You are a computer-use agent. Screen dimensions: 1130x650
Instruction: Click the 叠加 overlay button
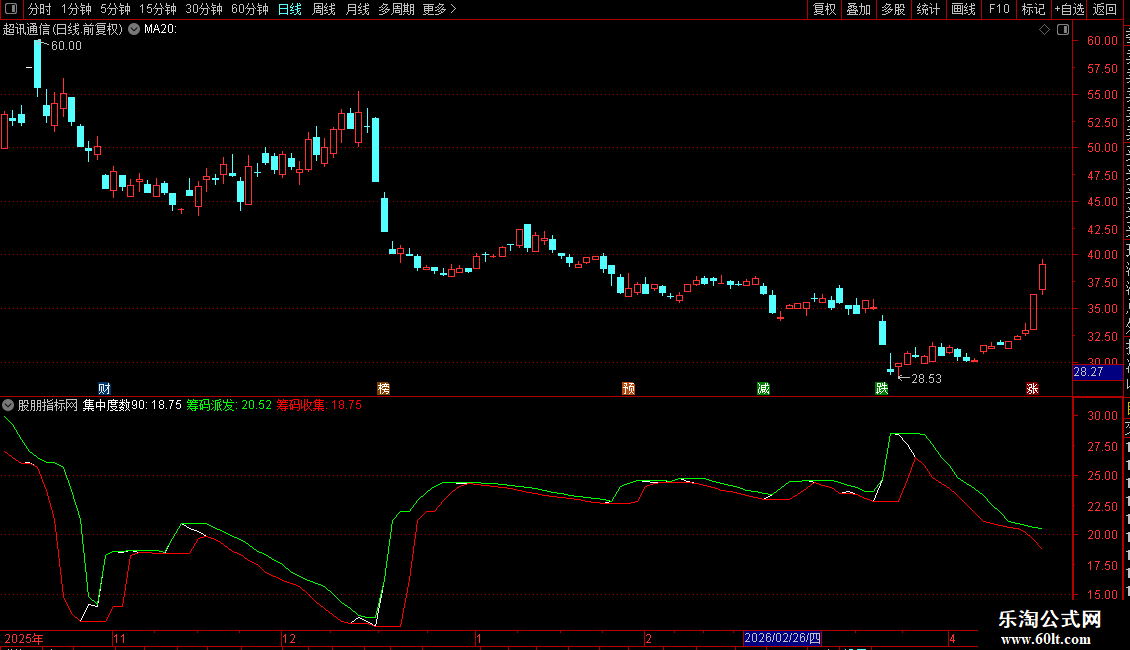(858, 9)
